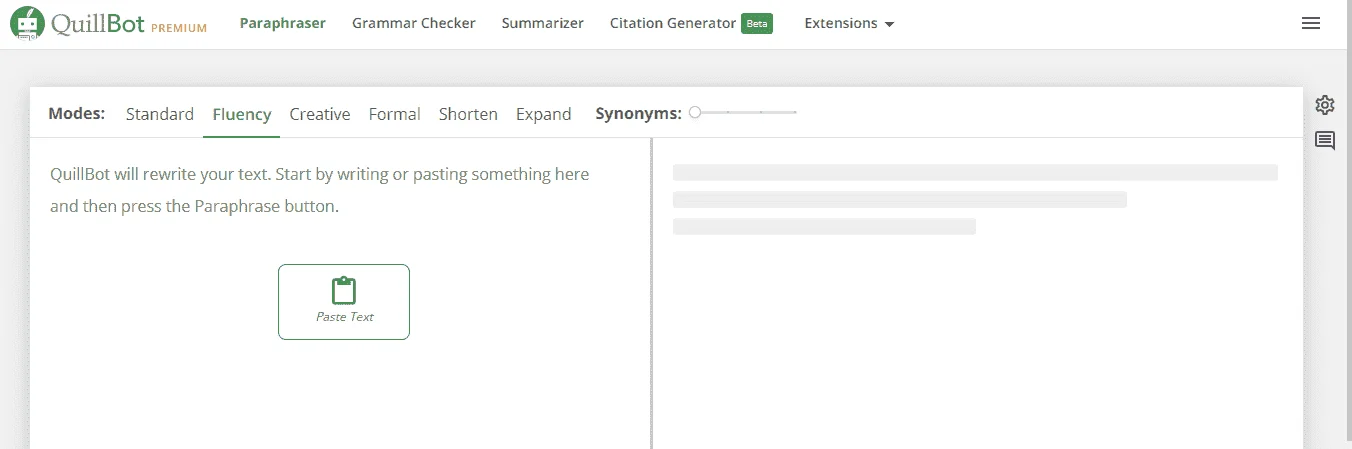Open the feedback comment icon
Viewport: 1352px width, 449px height.
(1325, 141)
